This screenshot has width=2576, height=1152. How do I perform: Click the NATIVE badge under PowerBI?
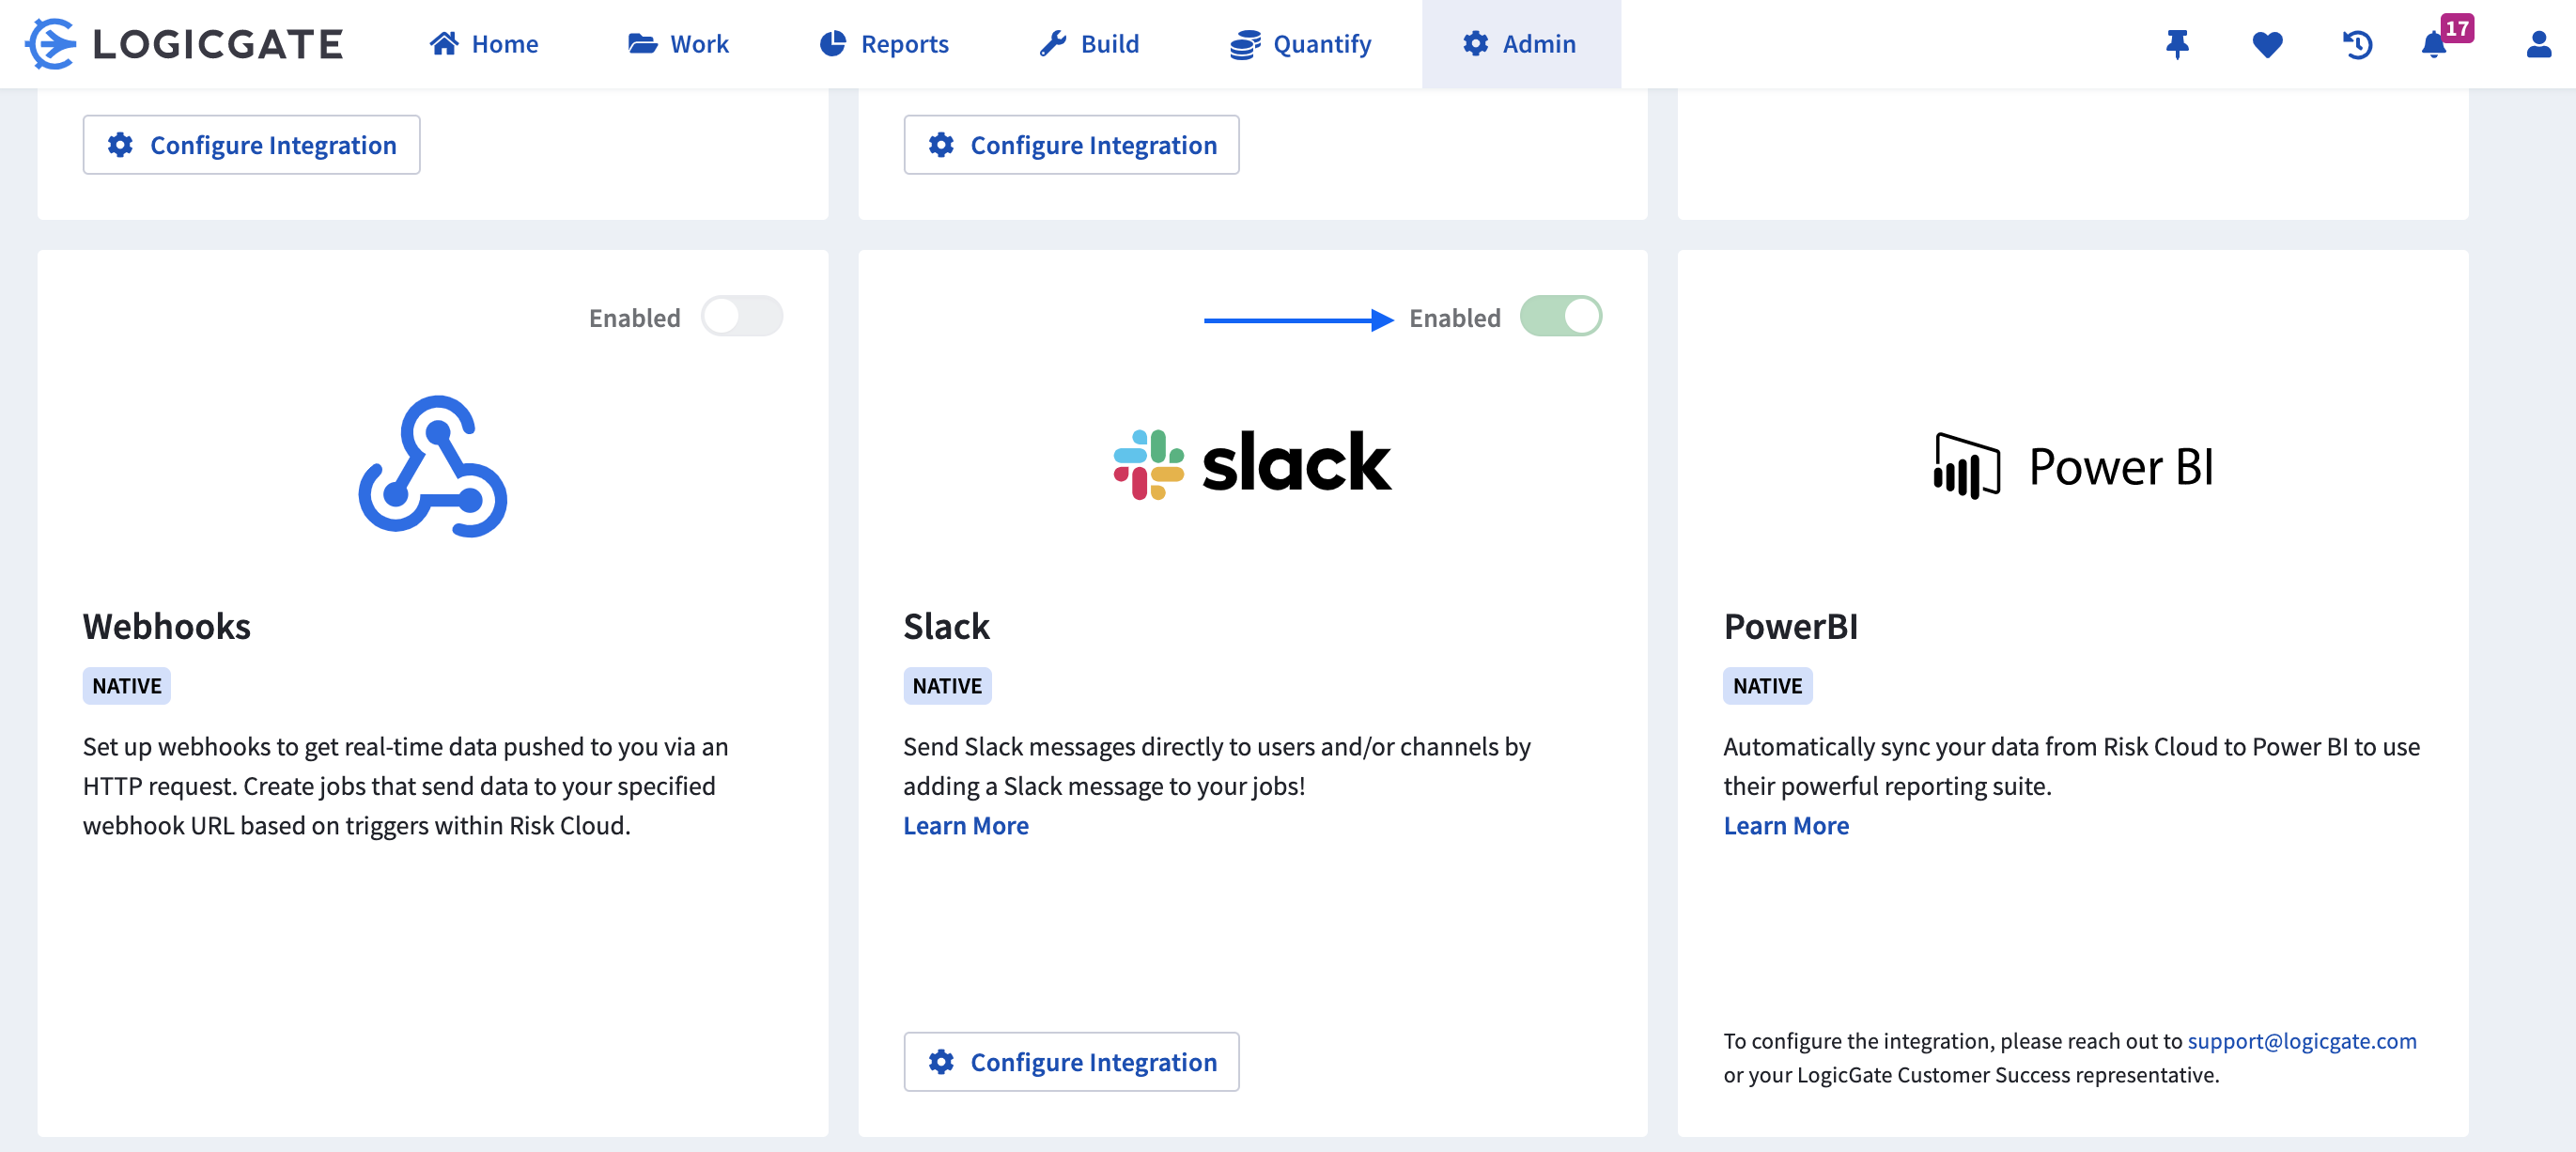[x=1767, y=686]
